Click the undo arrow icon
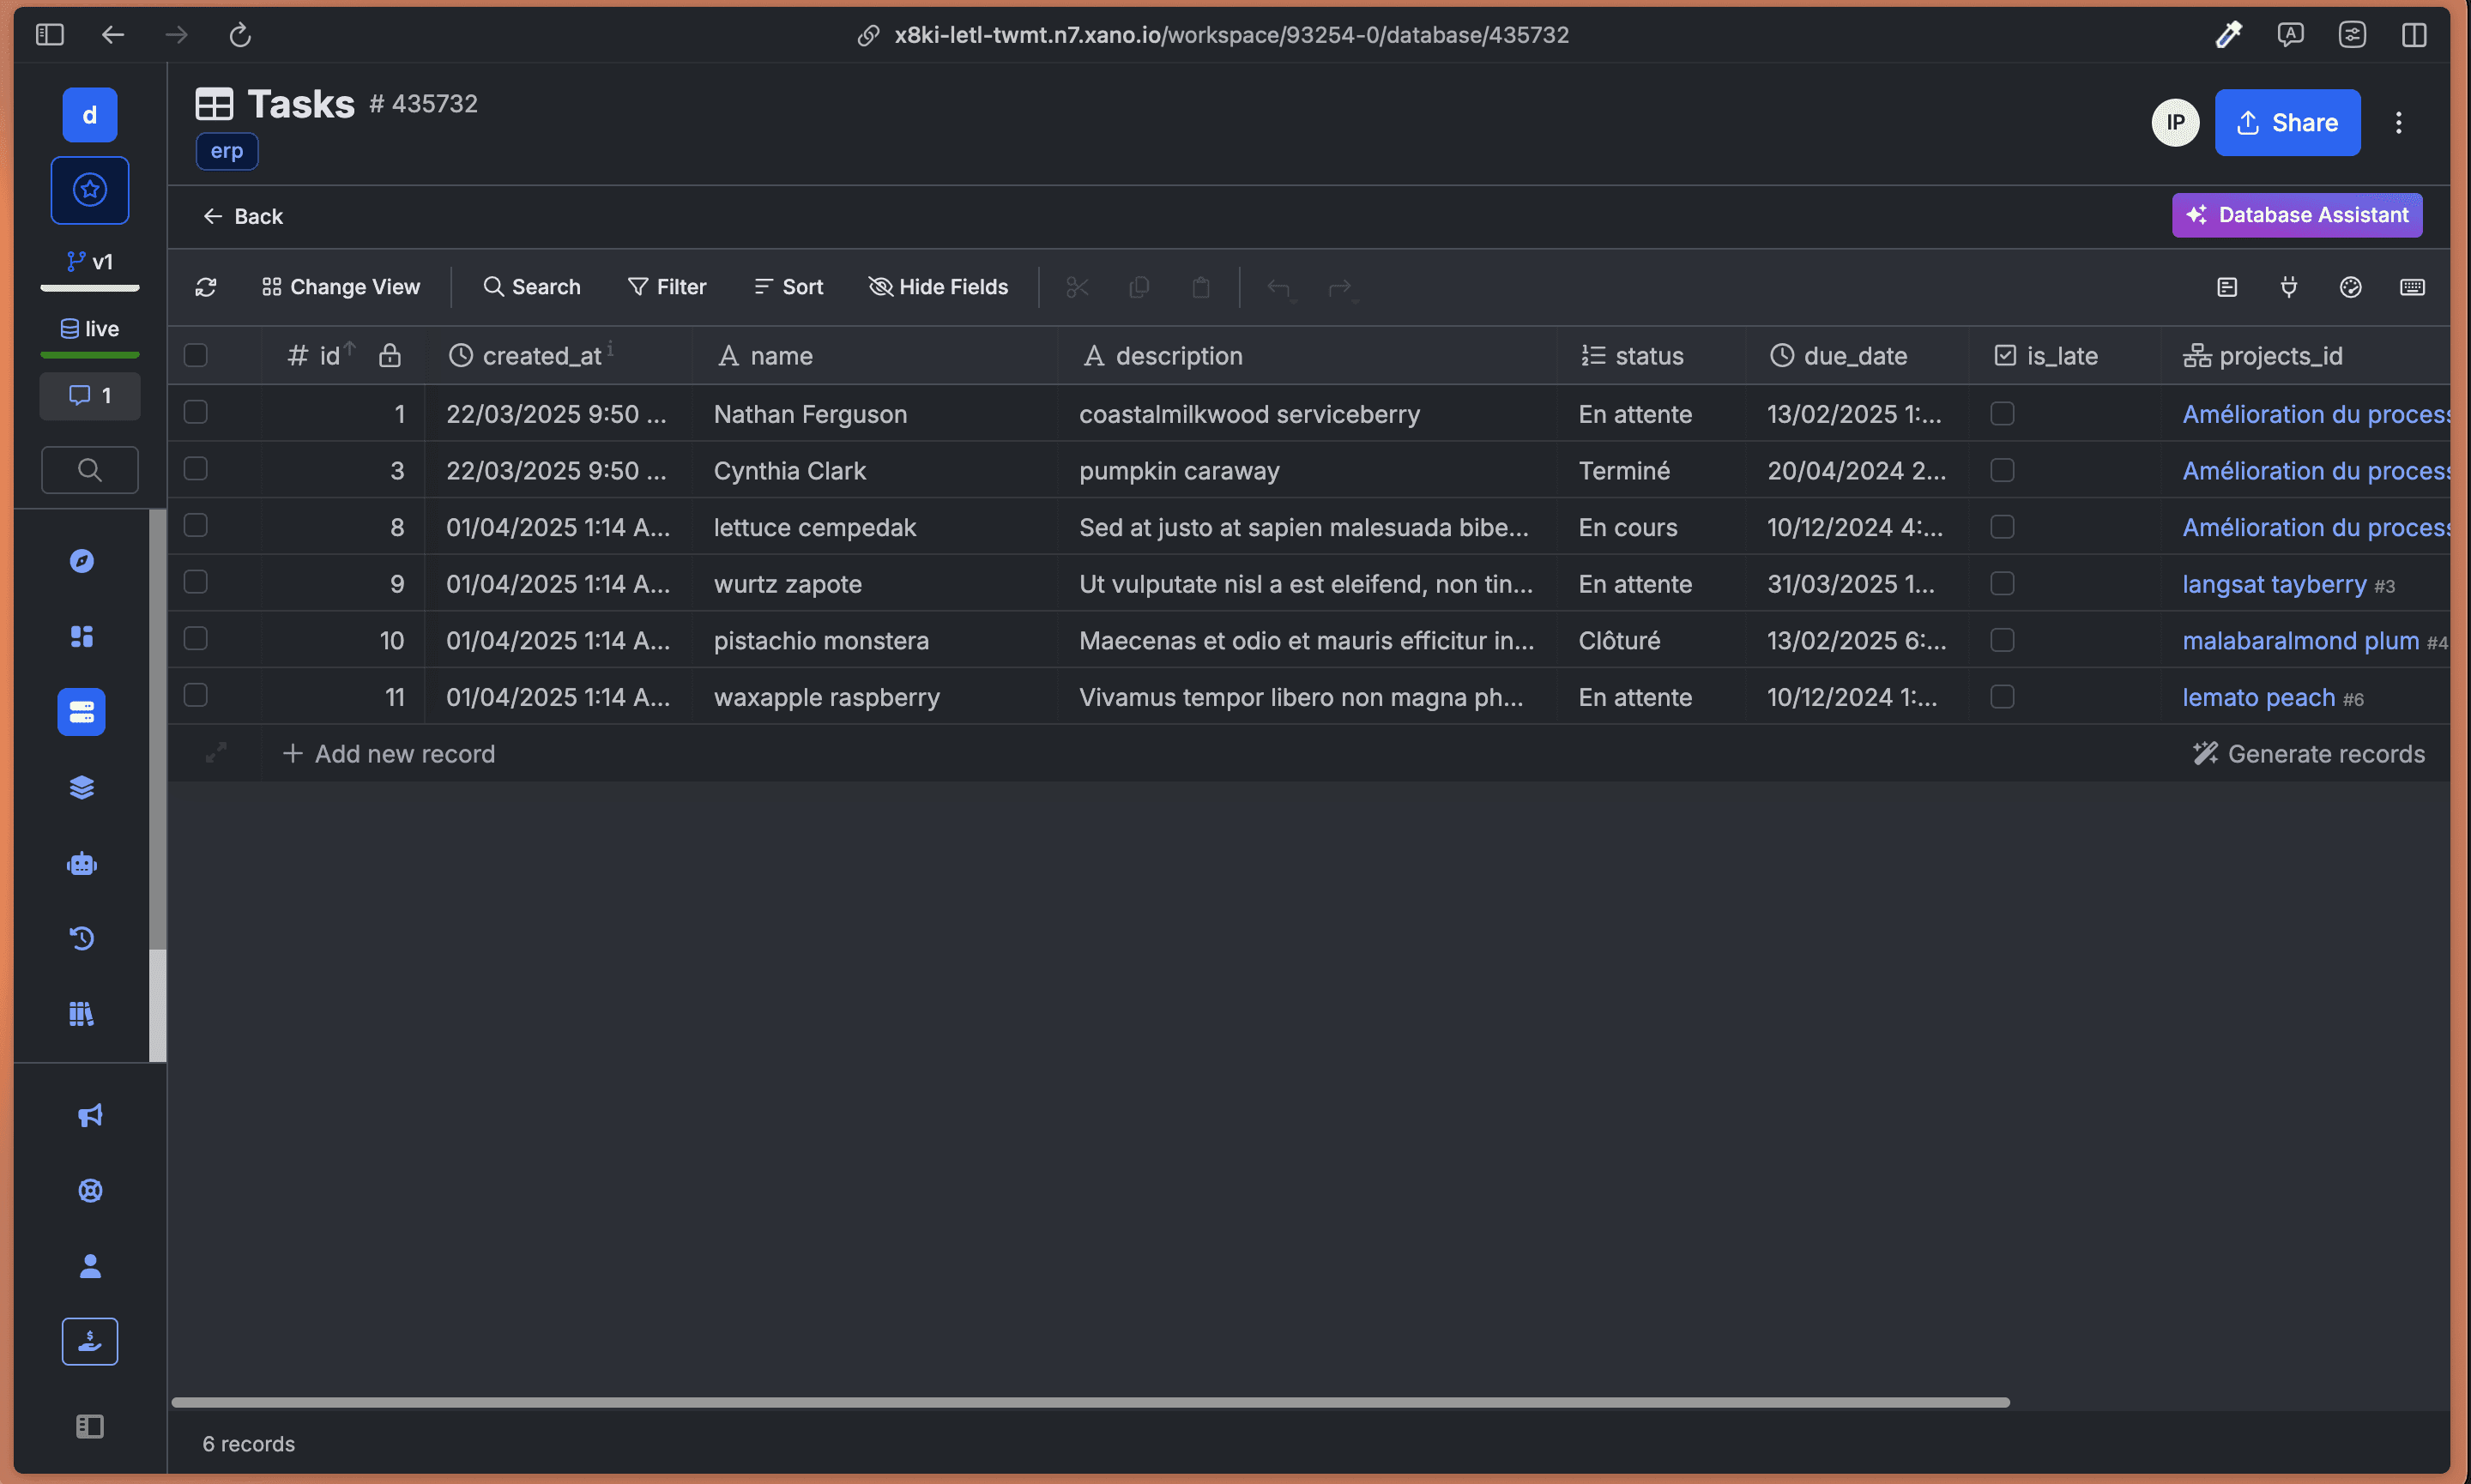 tap(1280, 288)
